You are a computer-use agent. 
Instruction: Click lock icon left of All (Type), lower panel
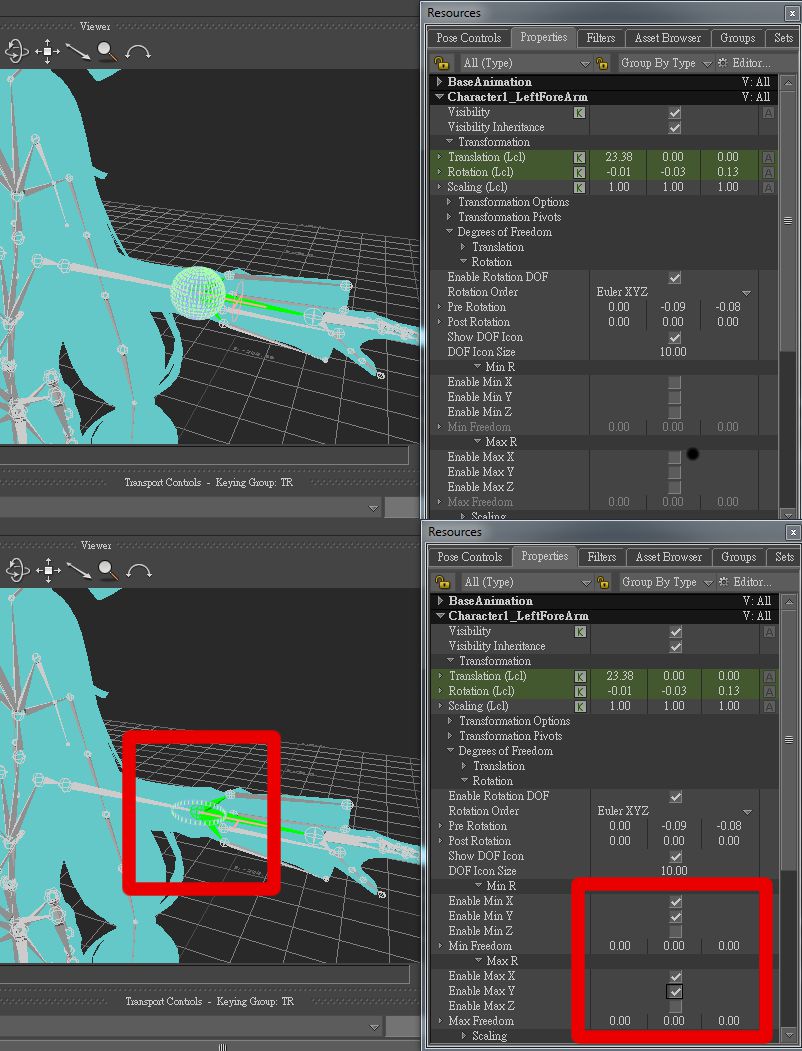pos(442,582)
